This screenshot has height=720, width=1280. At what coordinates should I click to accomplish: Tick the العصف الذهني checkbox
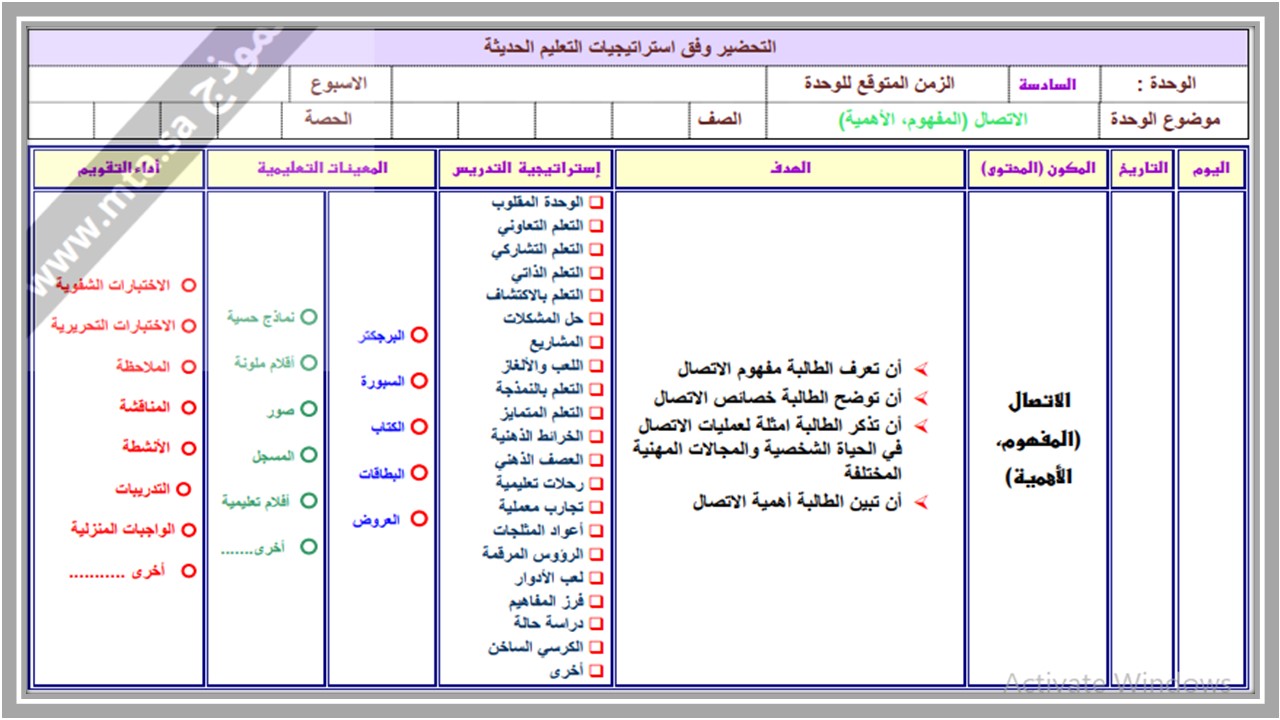click(596, 461)
